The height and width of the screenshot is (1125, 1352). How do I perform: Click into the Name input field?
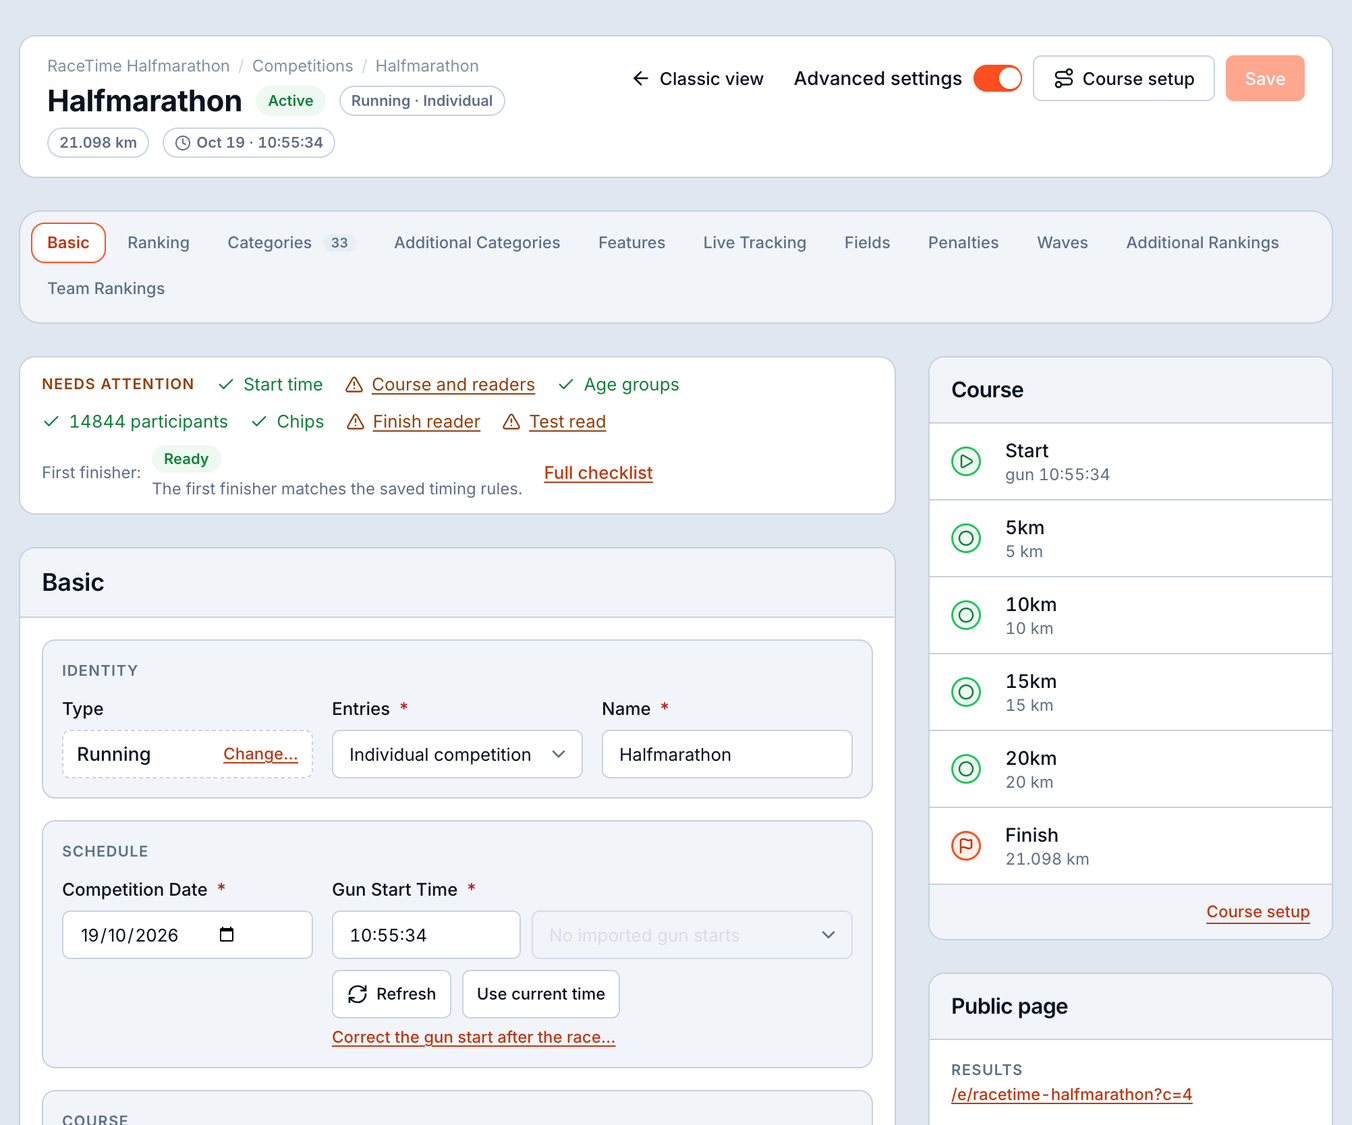pos(727,754)
